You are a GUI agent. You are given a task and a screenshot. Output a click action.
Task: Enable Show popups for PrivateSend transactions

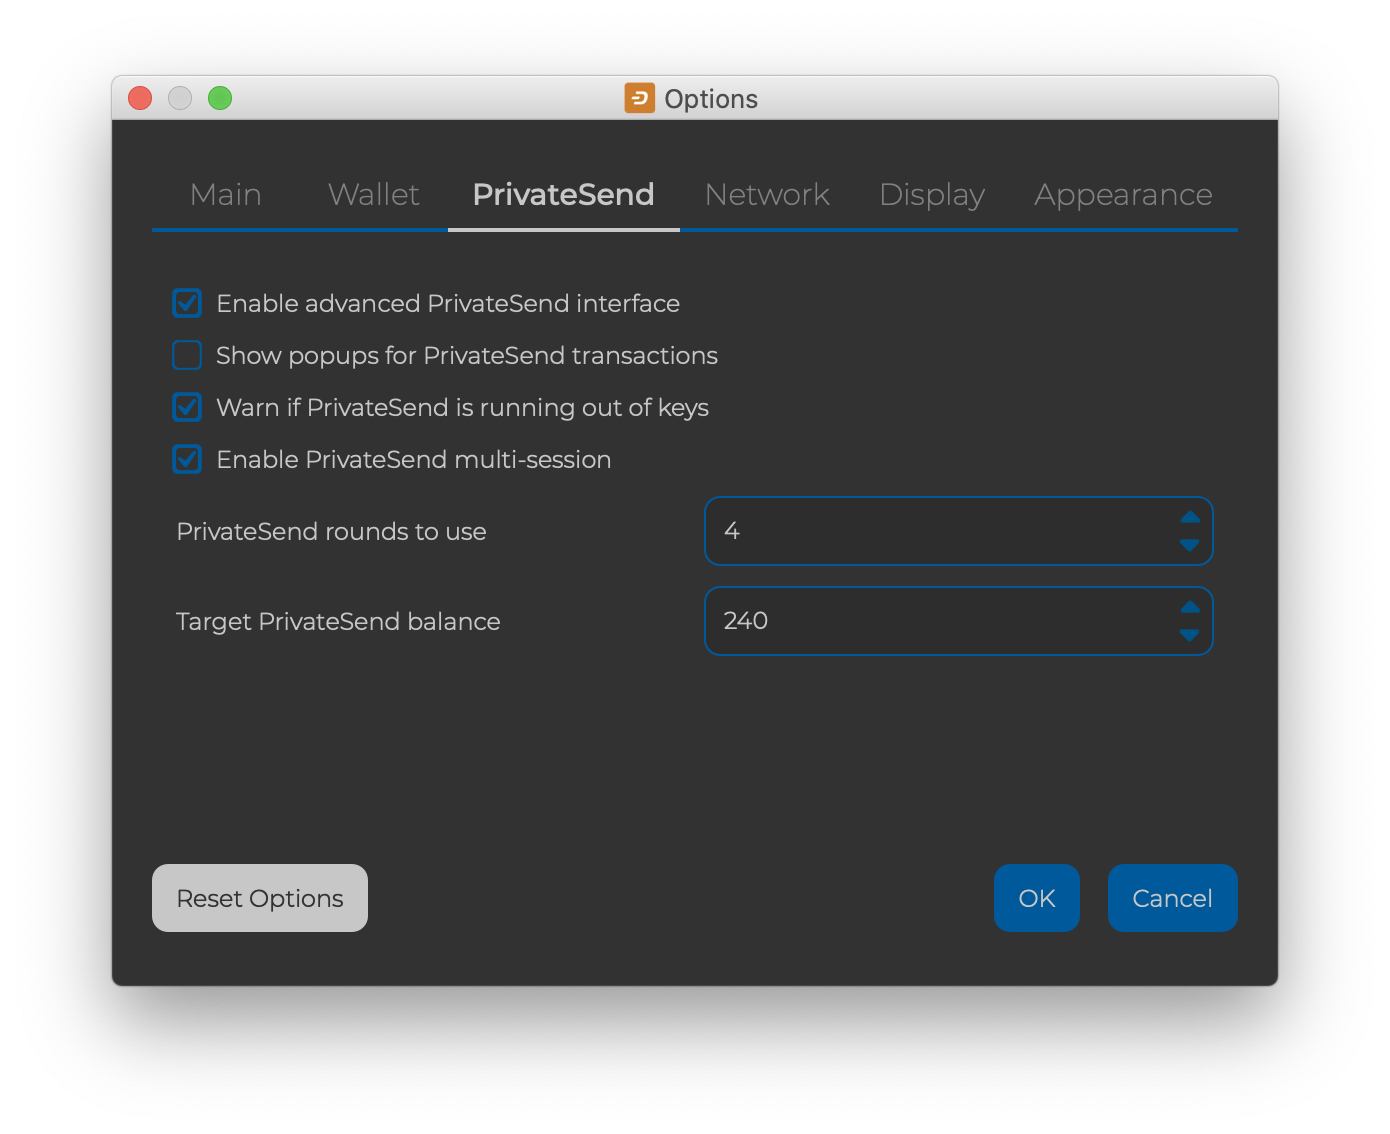(x=187, y=355)
